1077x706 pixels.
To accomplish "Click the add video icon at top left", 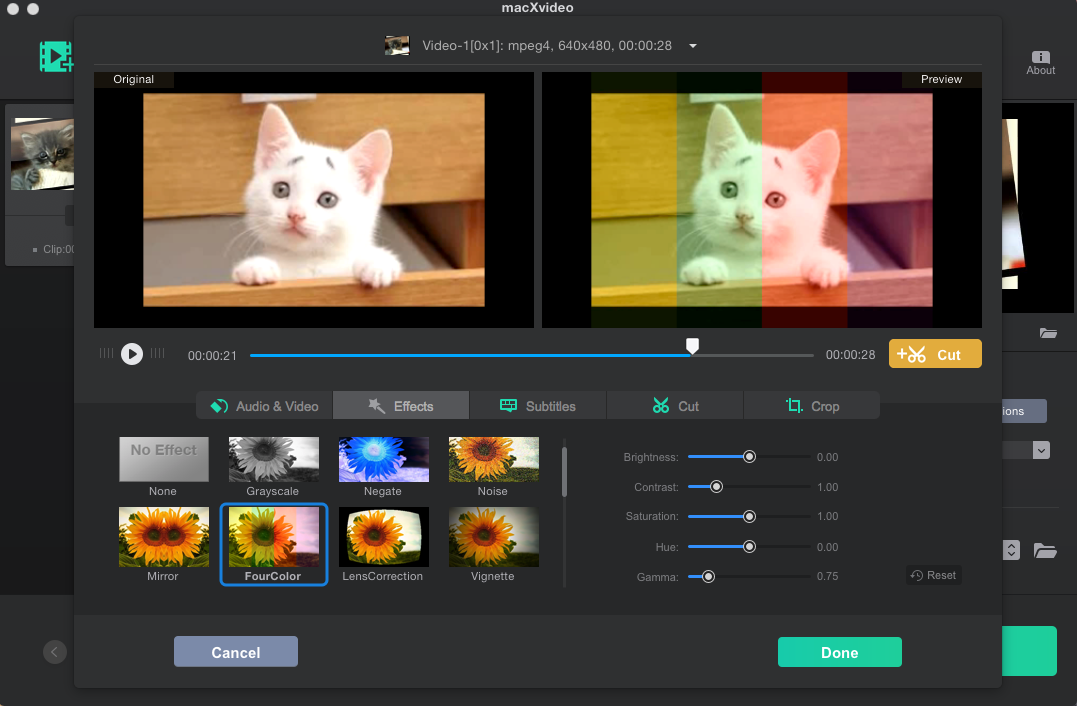I will click(x=56, y=56).
